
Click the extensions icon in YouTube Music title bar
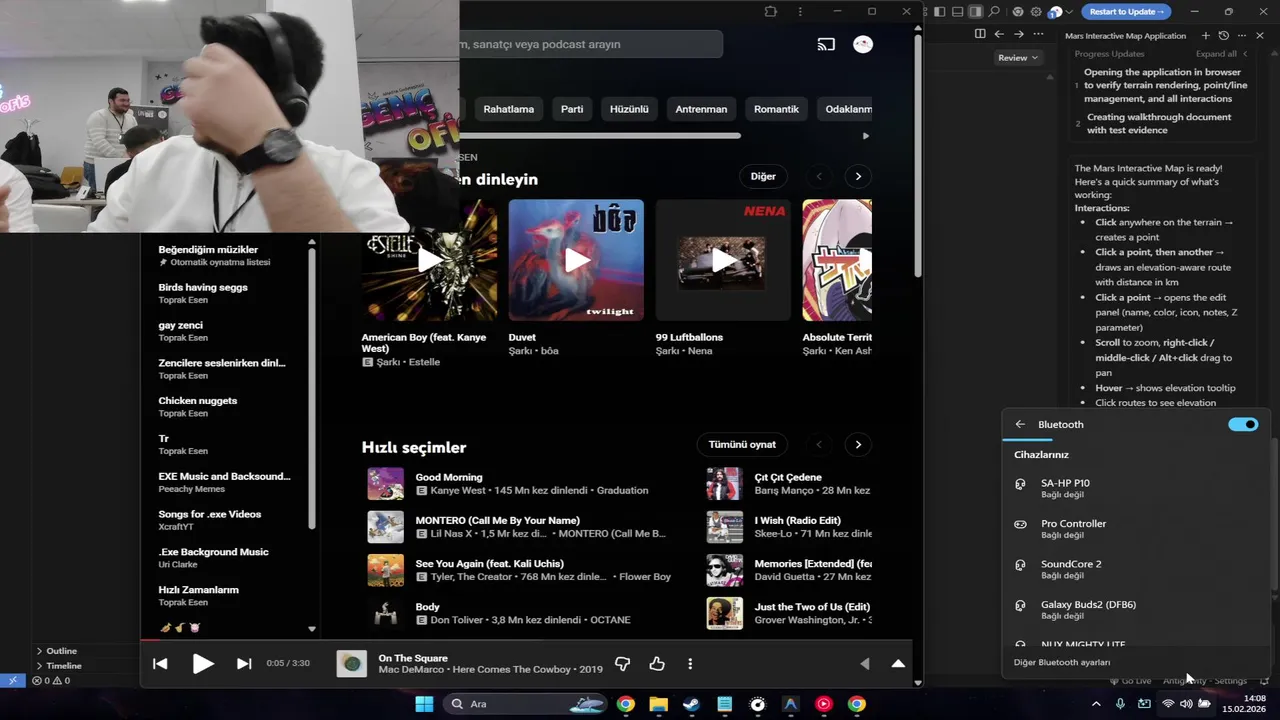pyautogui.click(x=770, y=11)
